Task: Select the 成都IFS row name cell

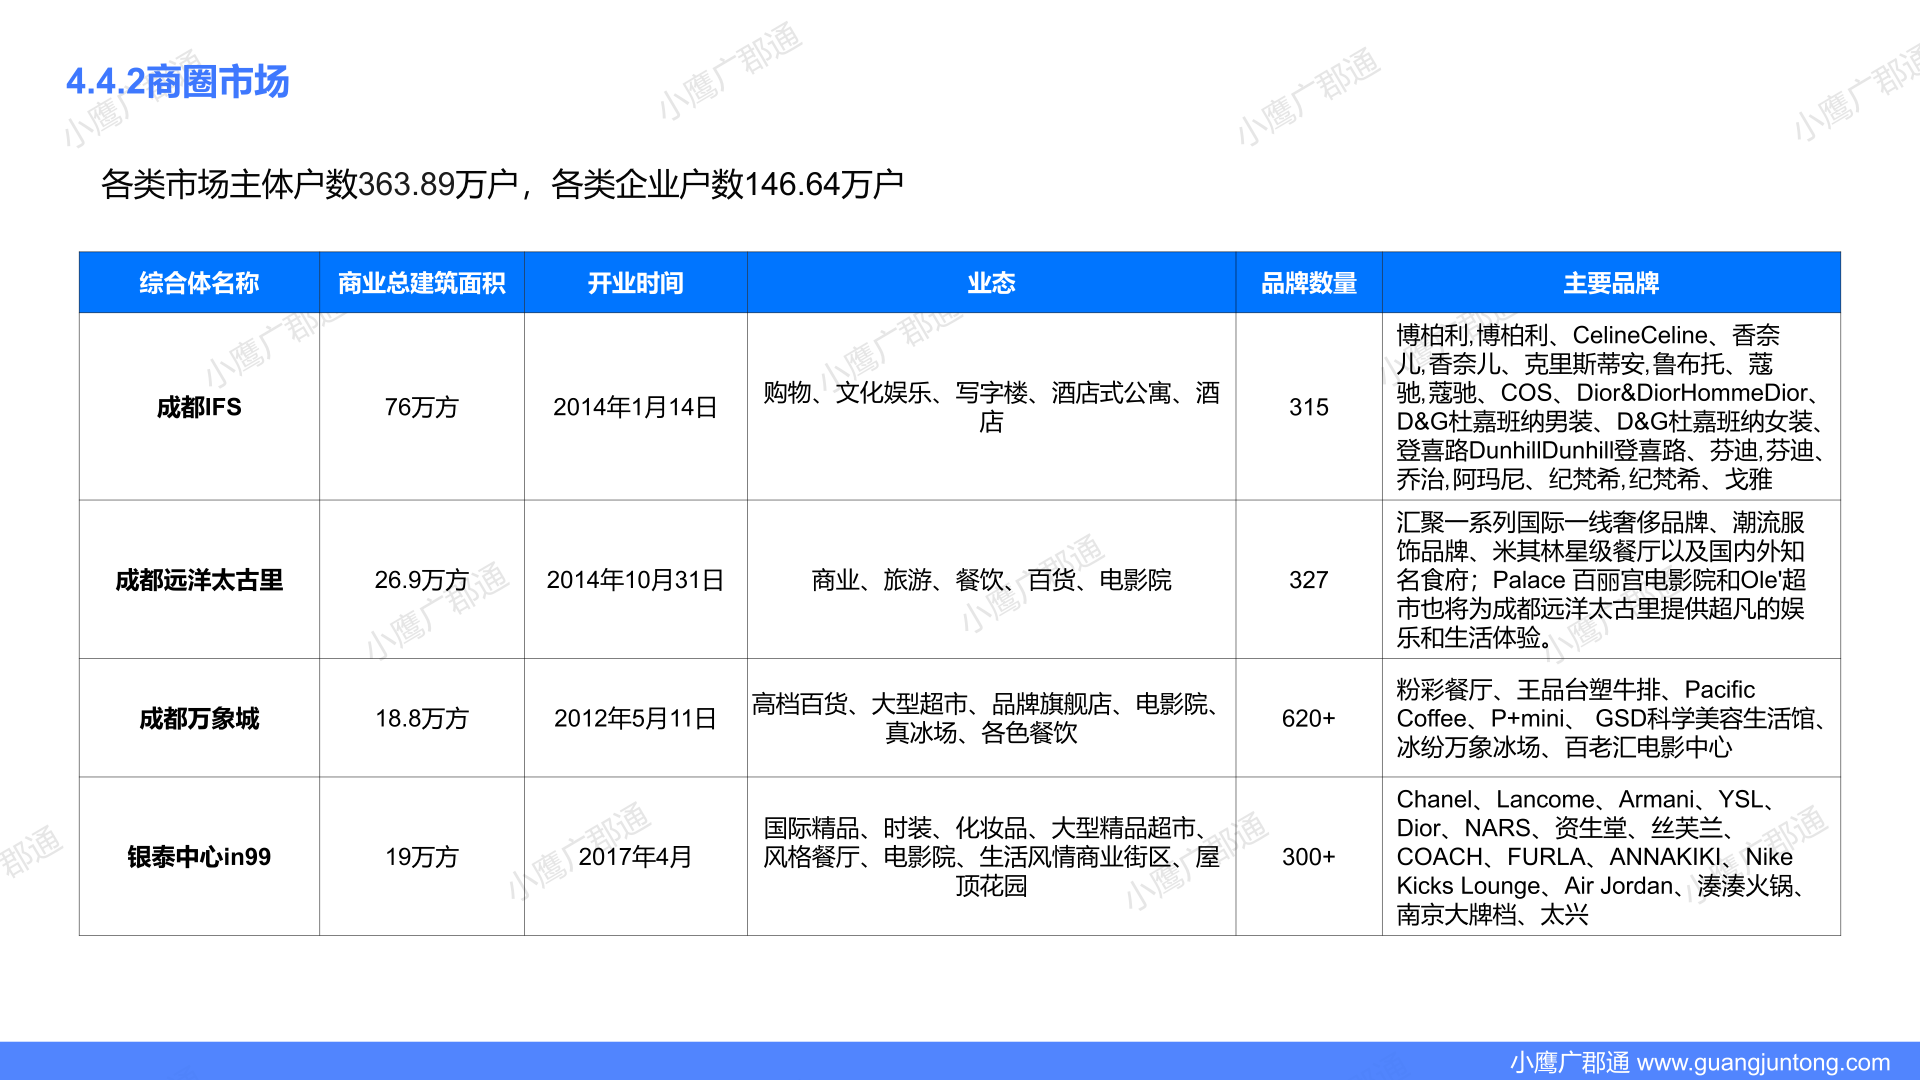Action: (199, 407)
